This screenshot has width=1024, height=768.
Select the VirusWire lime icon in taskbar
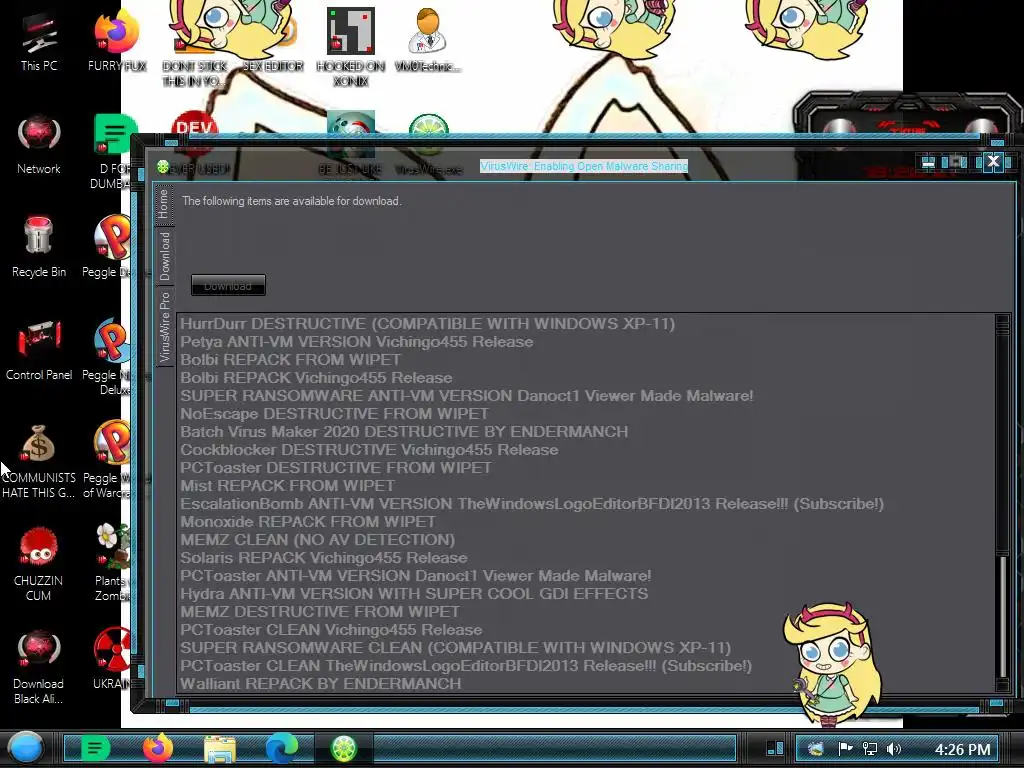[x=344, y=748]
